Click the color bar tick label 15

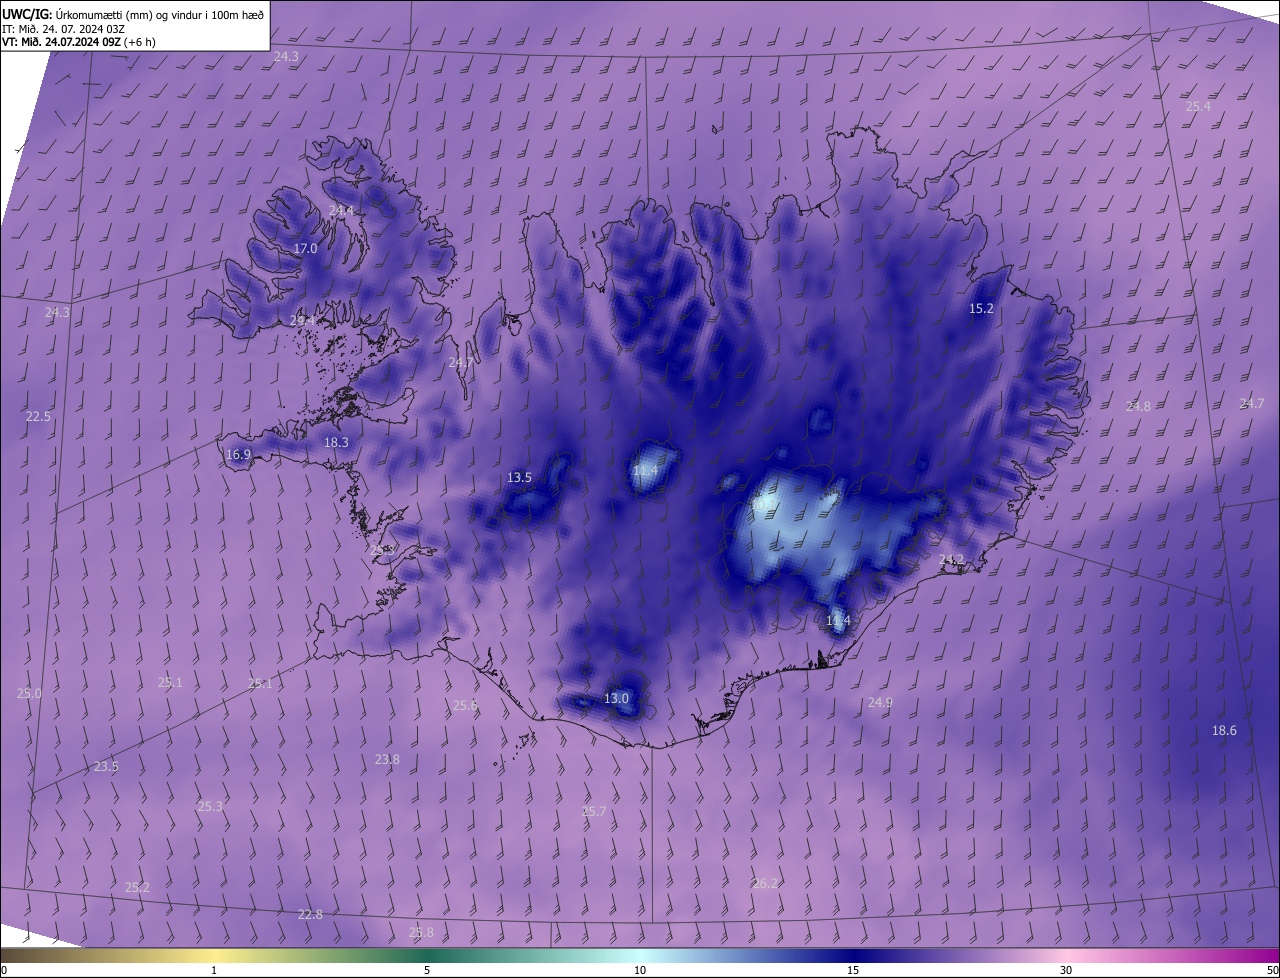pyautogui.click(x=853, y=970)
